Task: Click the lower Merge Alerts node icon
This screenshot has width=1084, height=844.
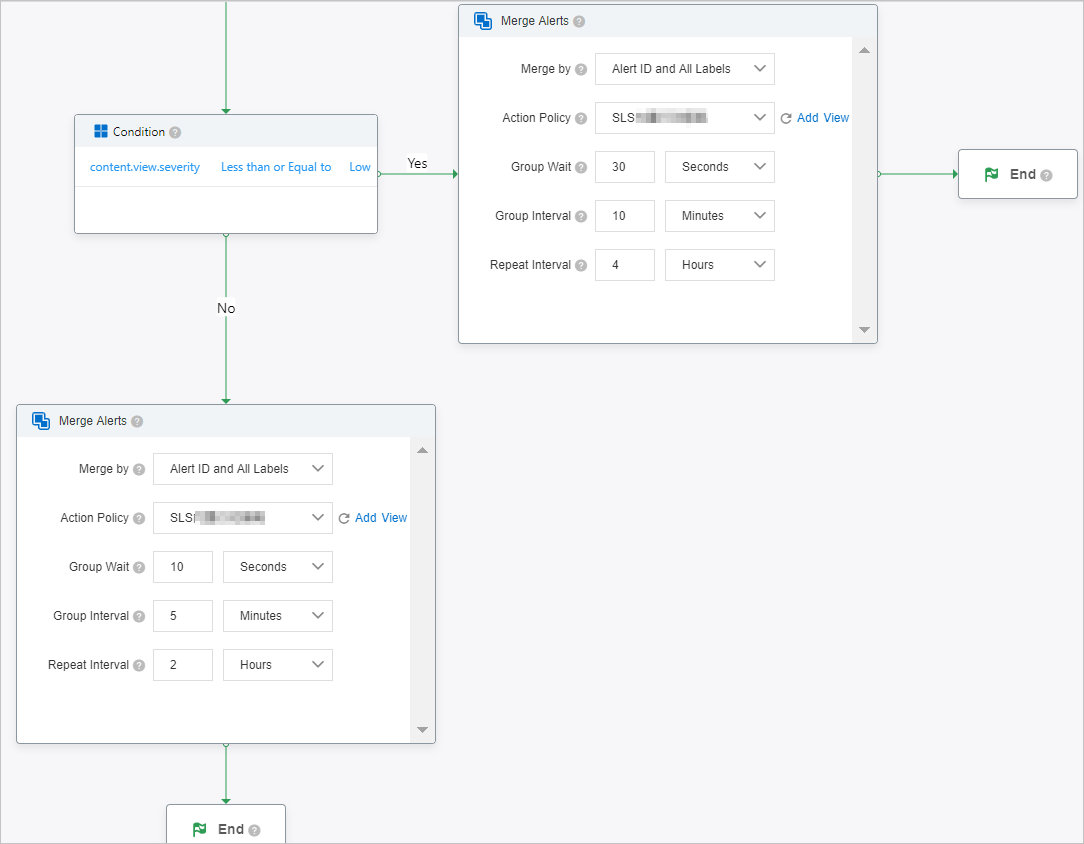Action: (x=41, y=421)
